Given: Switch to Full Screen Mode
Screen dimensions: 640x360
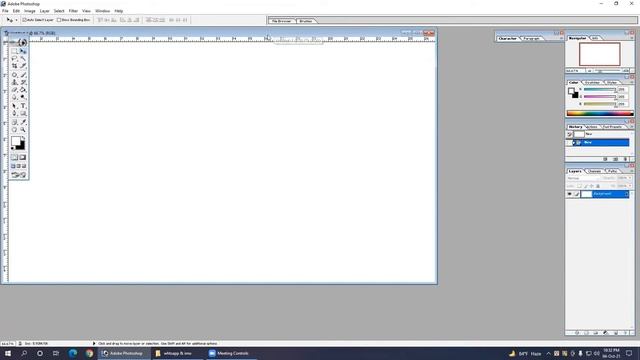Looking at the screenshot, I should (x=24, y=166).
